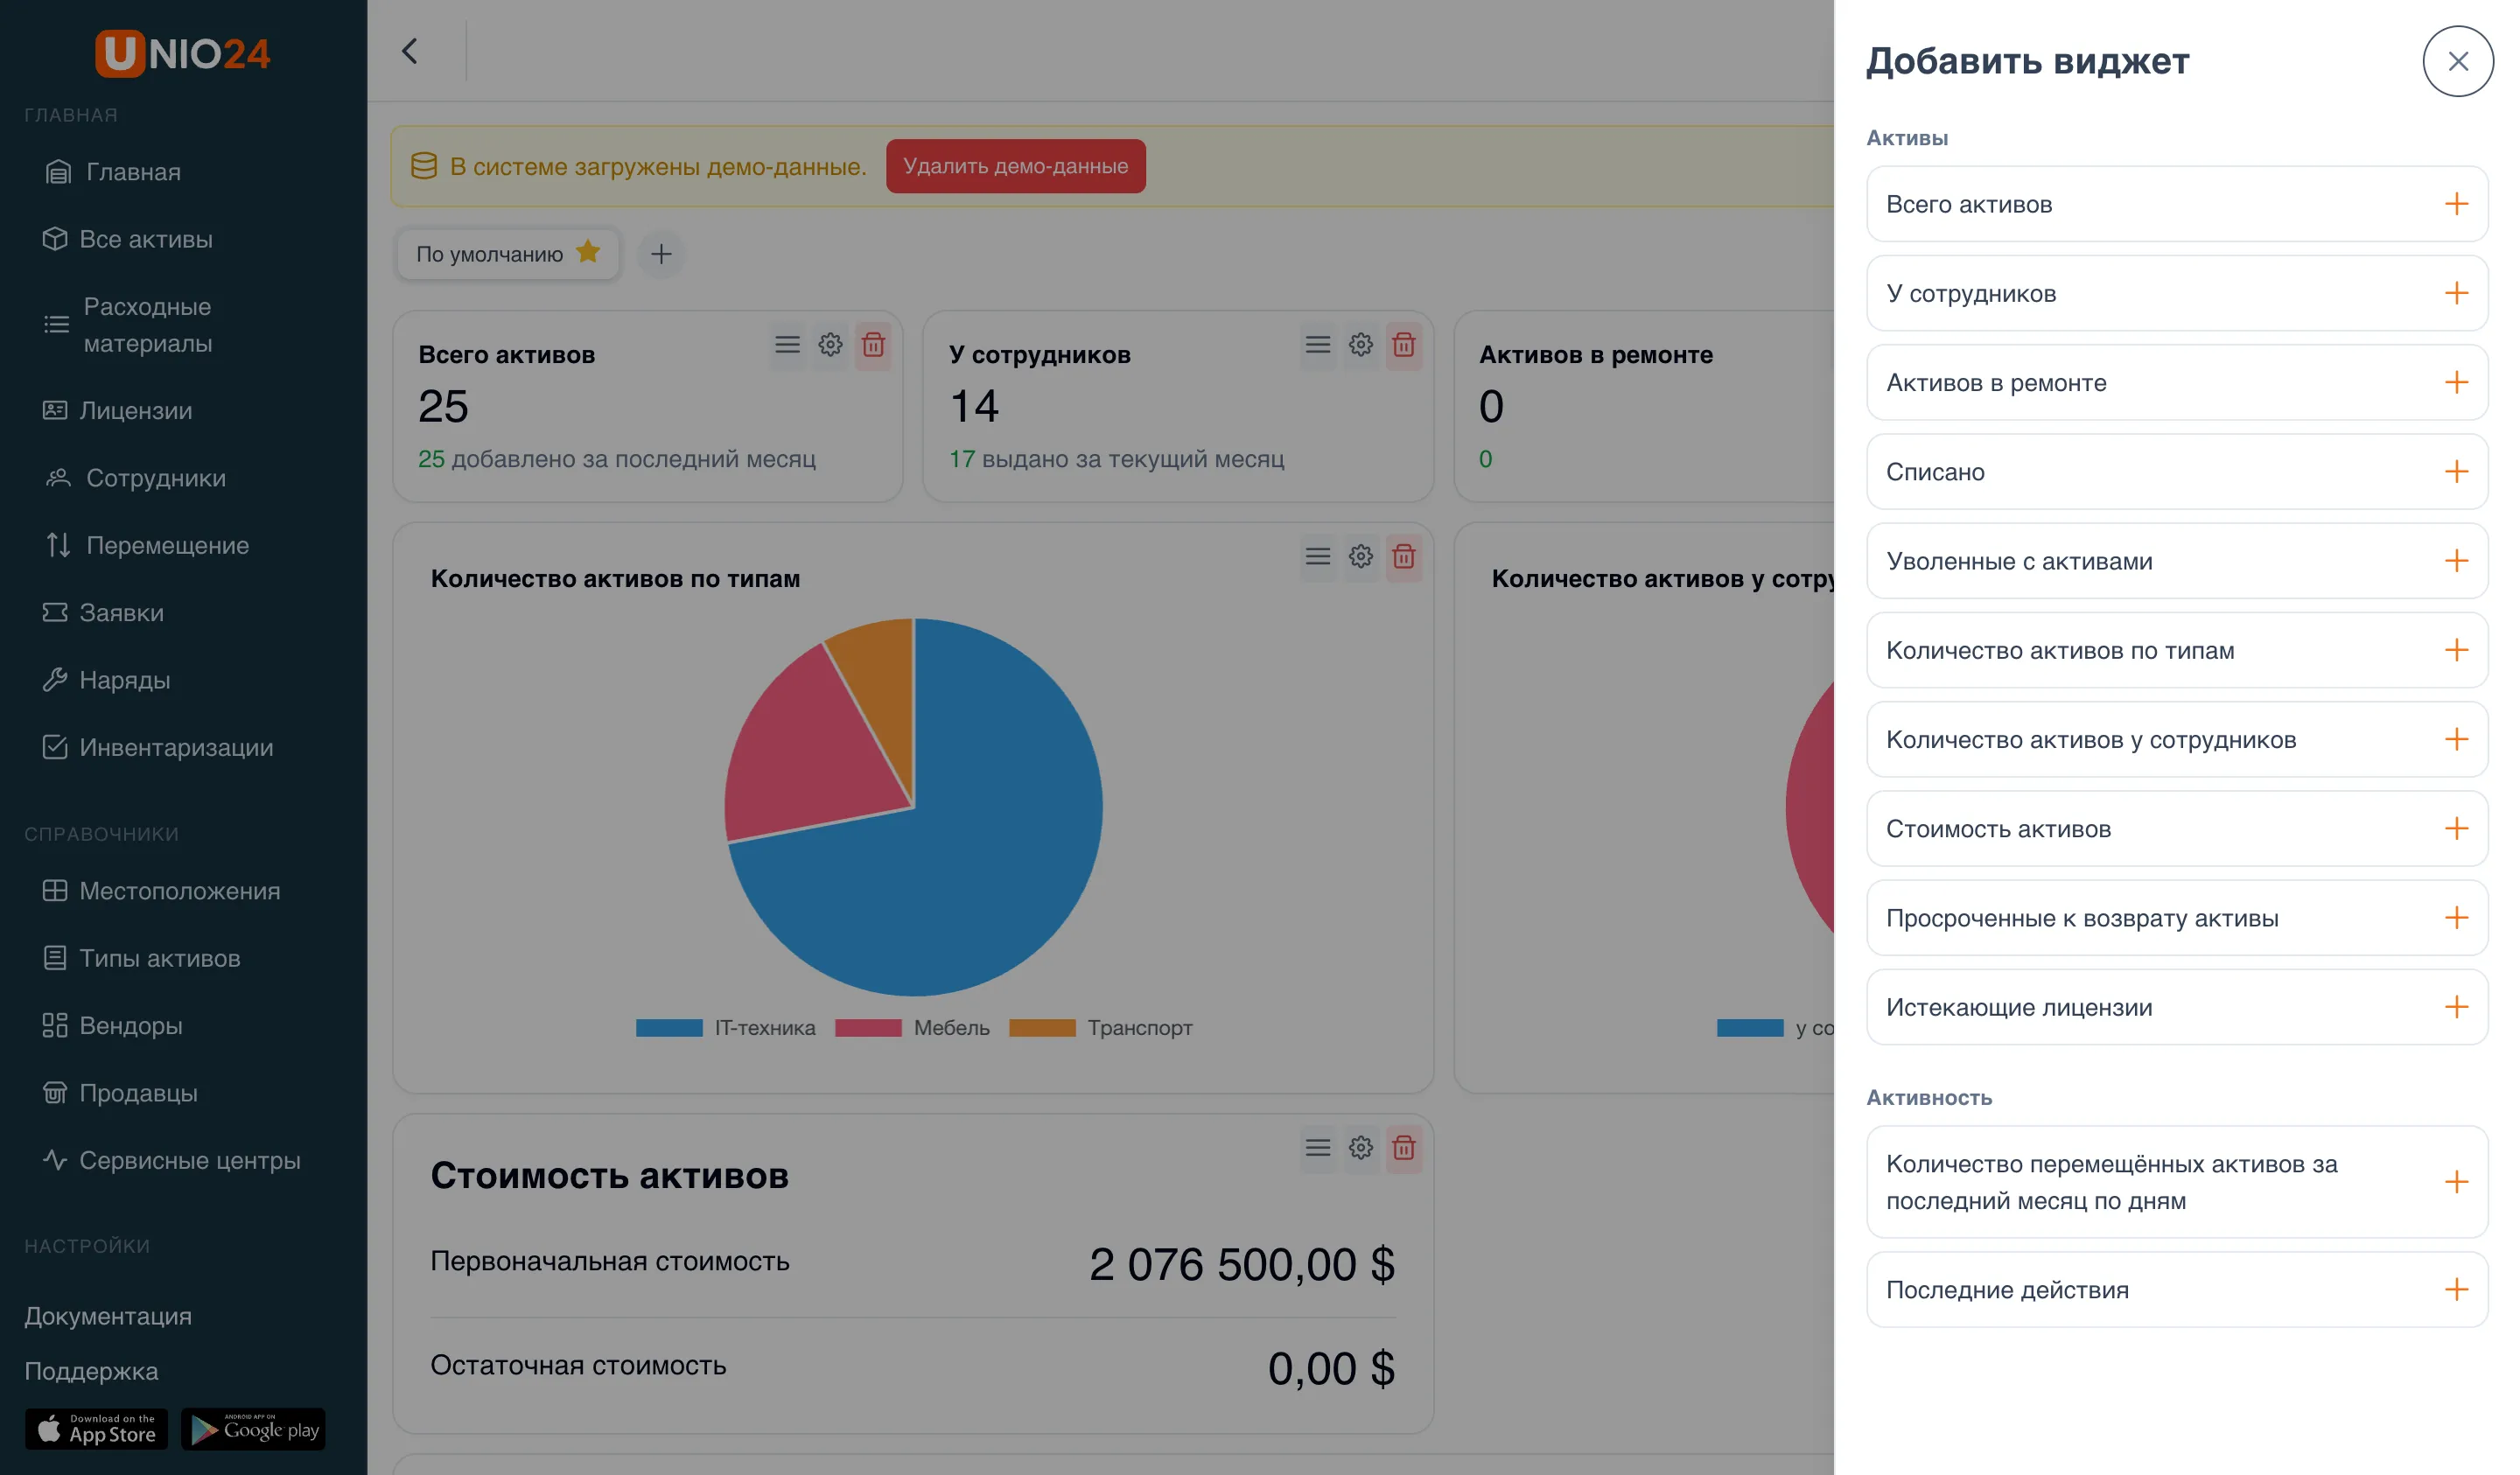The height and width of the screenshot is (1475, 2520).
Task: Collapse the sidebar with back chevron
Action: point(410,51)
